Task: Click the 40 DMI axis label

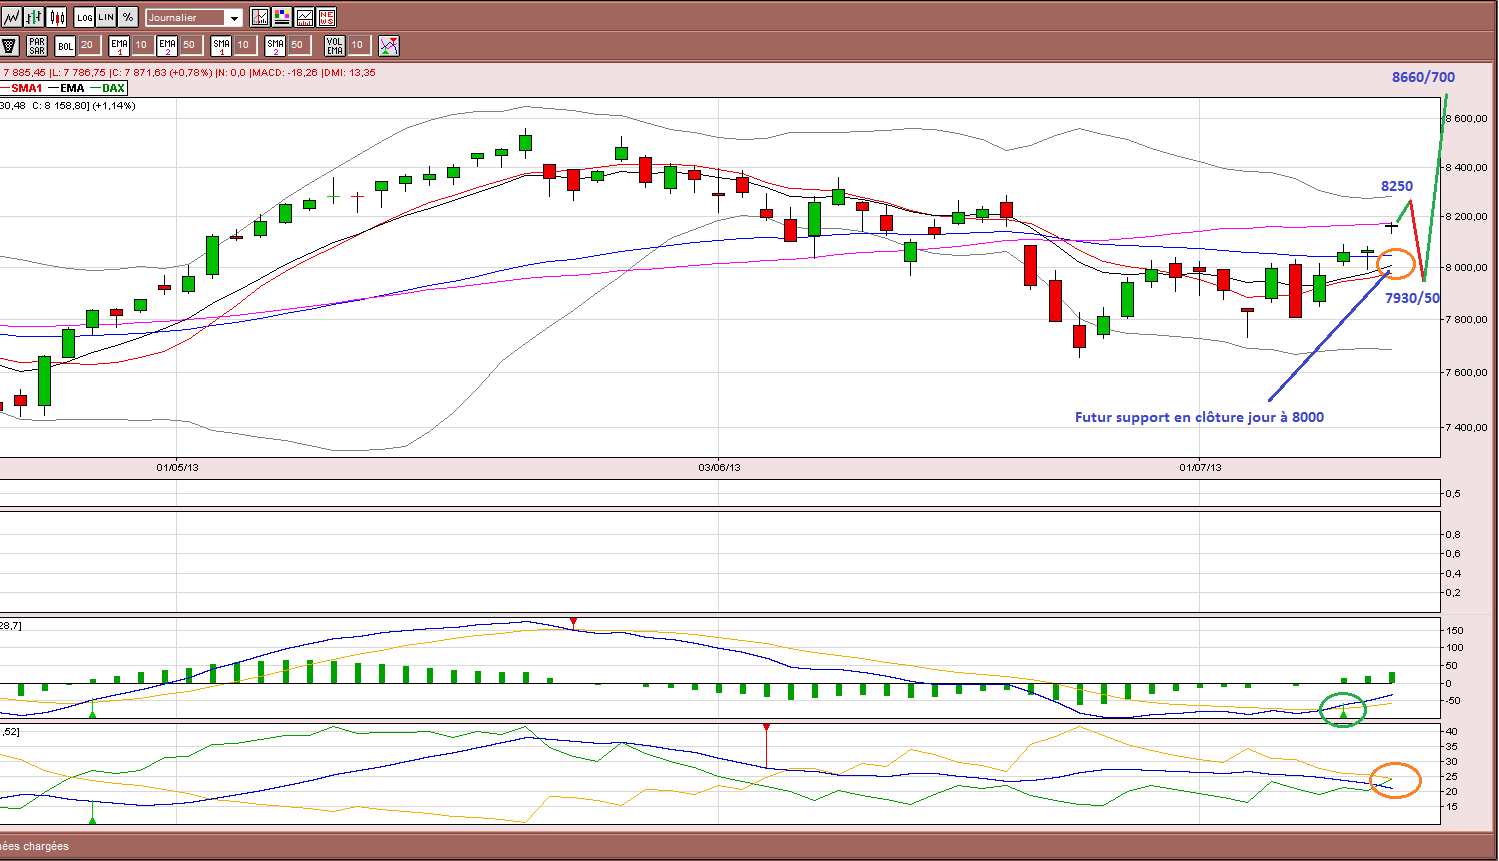Action: click(1452, 731)
